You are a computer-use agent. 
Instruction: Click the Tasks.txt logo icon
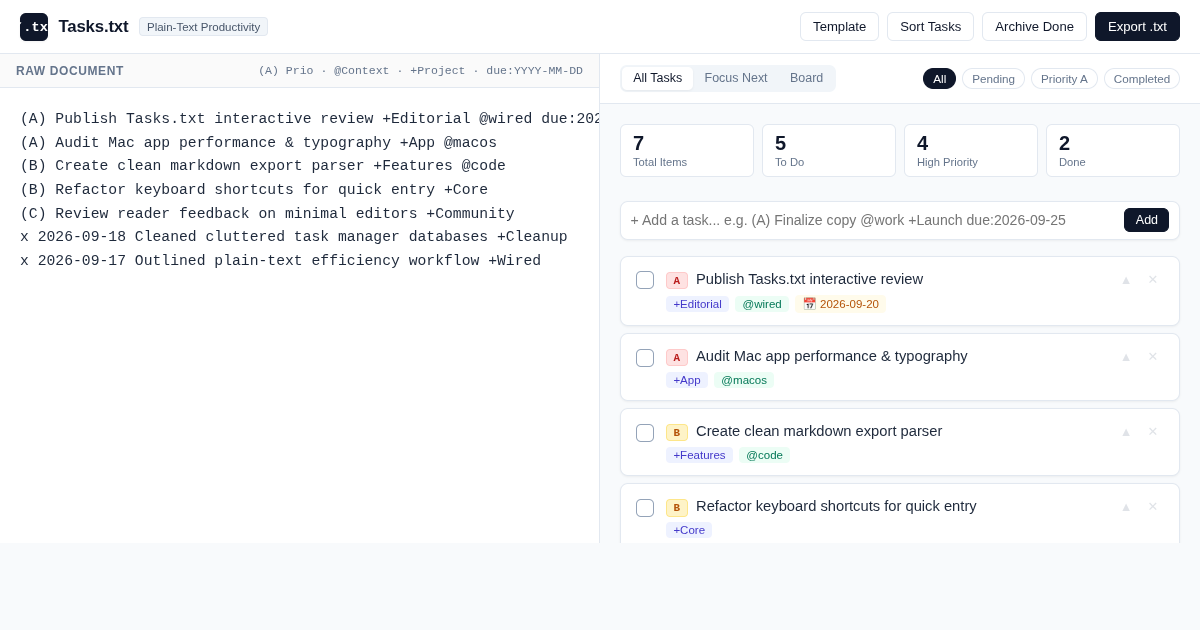point(34,27)
